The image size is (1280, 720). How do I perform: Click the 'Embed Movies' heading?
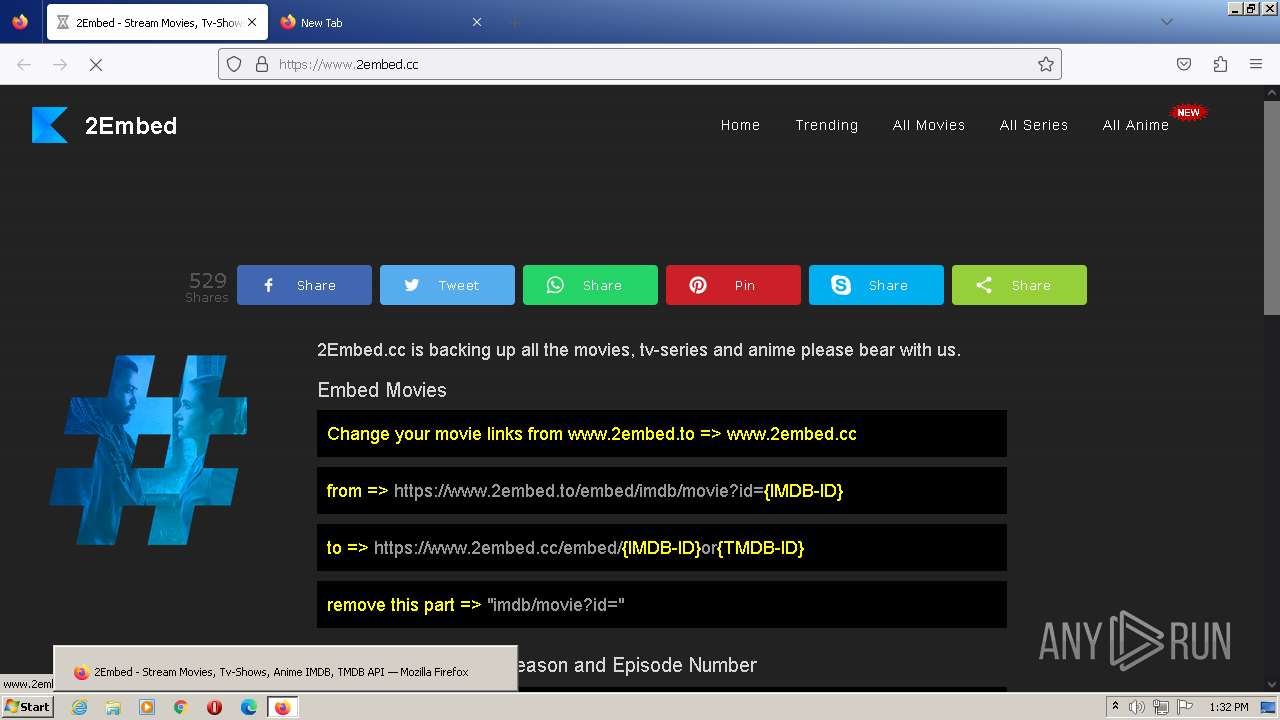tap(382, 390)
